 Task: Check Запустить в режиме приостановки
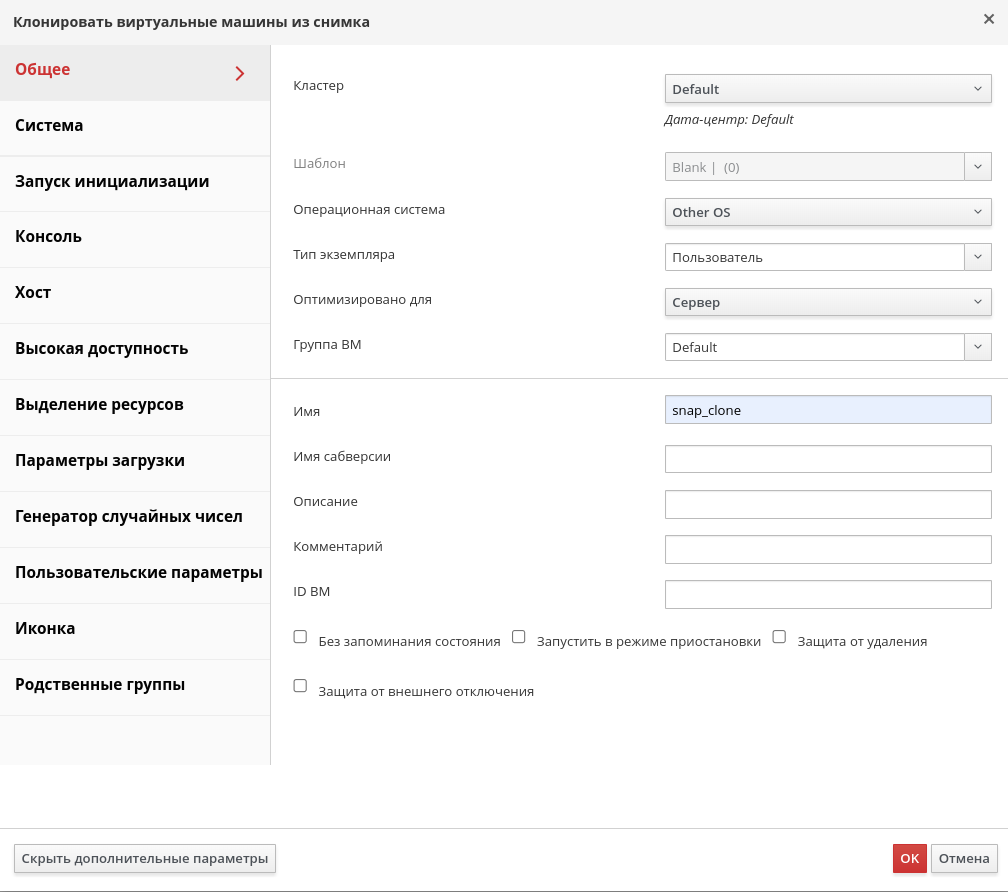(x=519, y=637)
